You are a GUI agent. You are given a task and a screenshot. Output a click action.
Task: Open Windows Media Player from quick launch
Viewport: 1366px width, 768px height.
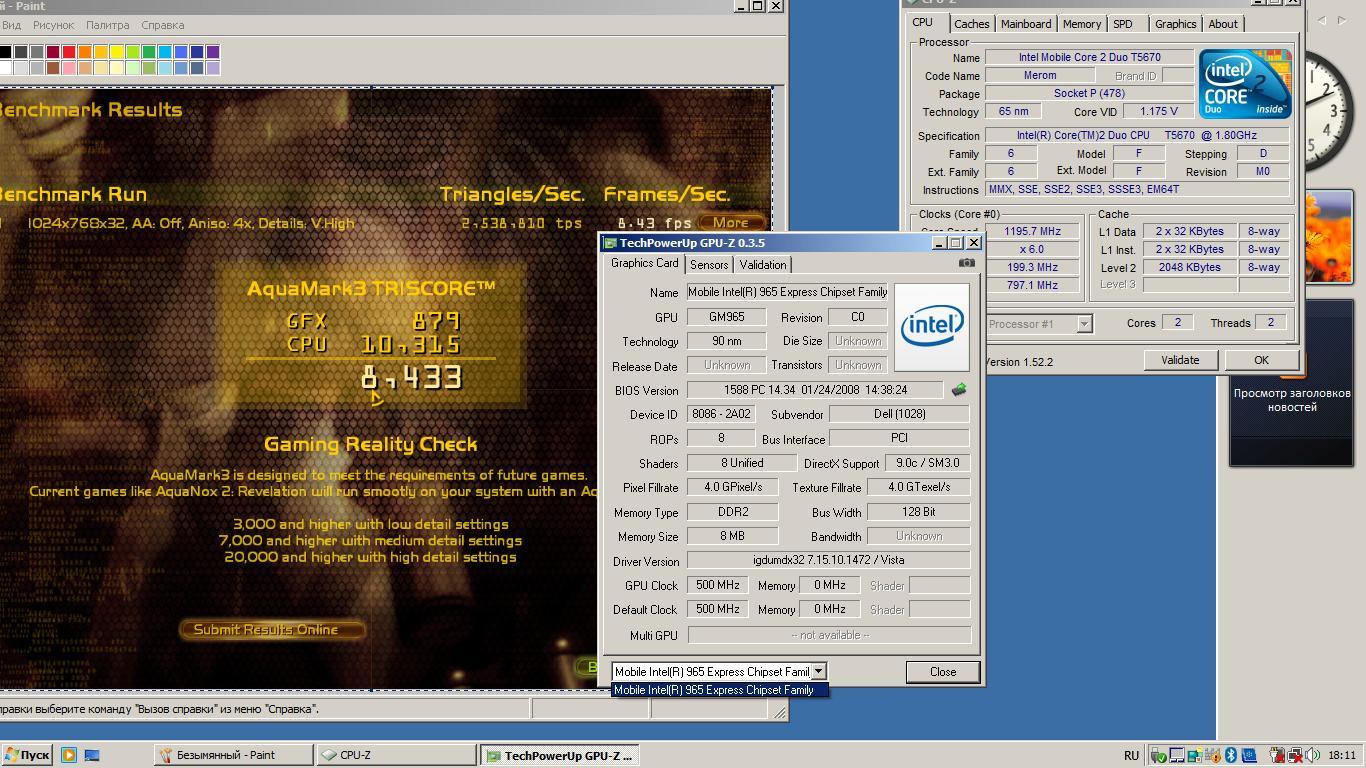pos(68,755)
